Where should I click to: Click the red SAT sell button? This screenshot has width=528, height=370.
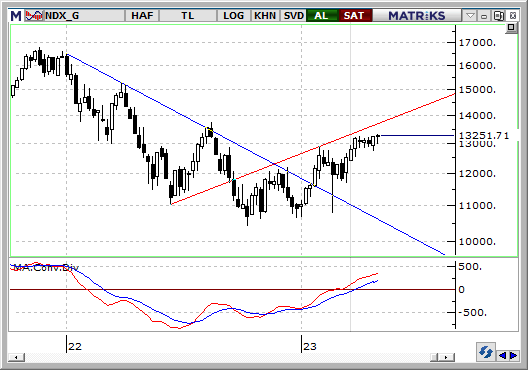click(354, 15)
